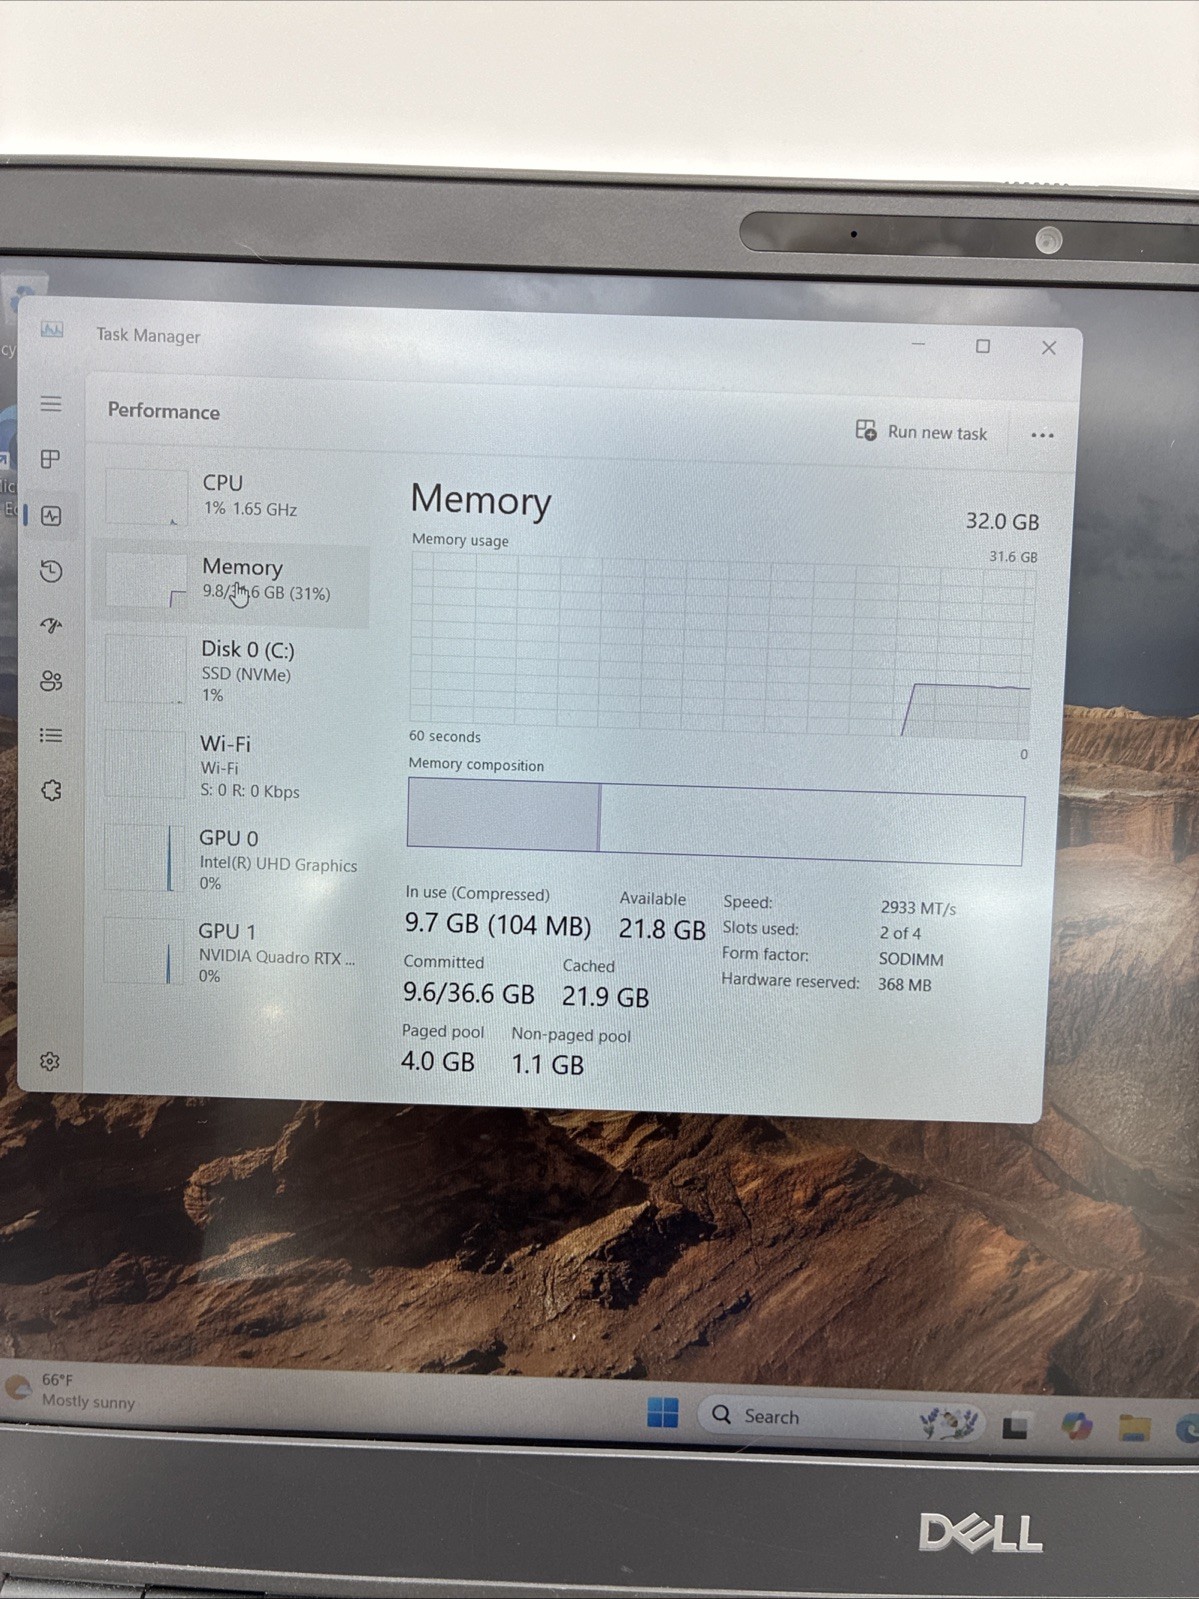The height and width of the screenshot is (1599, 1199).
Task: Open the App history icon in sidebar
Action: point(51,571)
